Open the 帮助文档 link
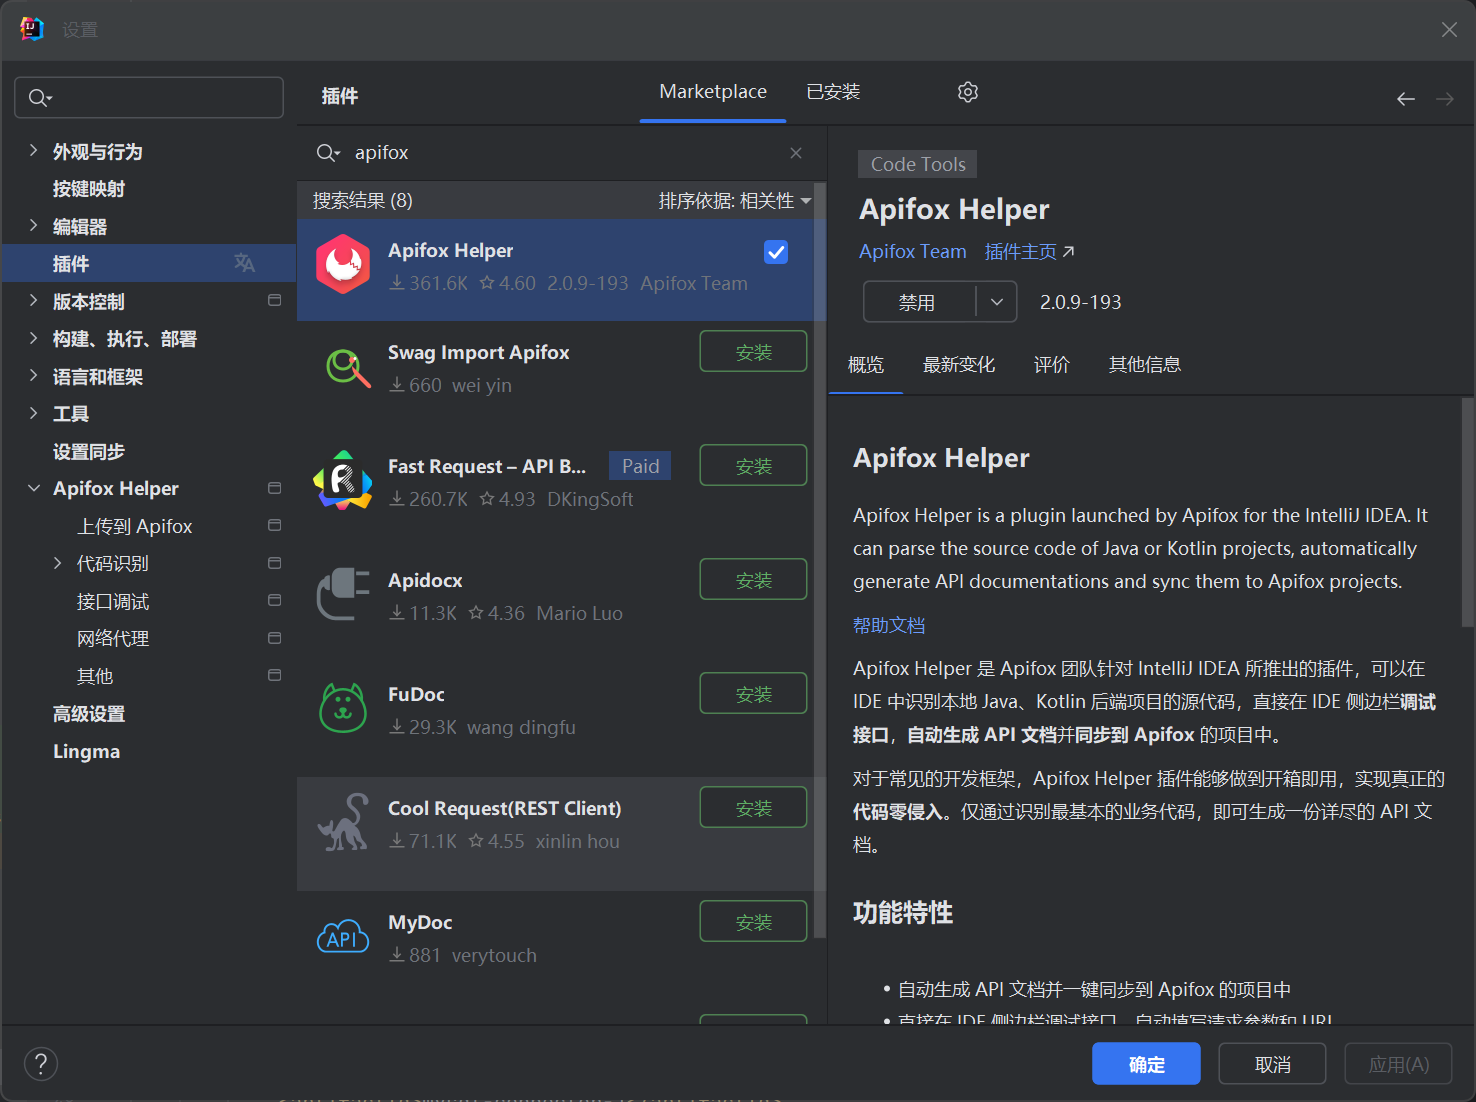 [889, 625]
